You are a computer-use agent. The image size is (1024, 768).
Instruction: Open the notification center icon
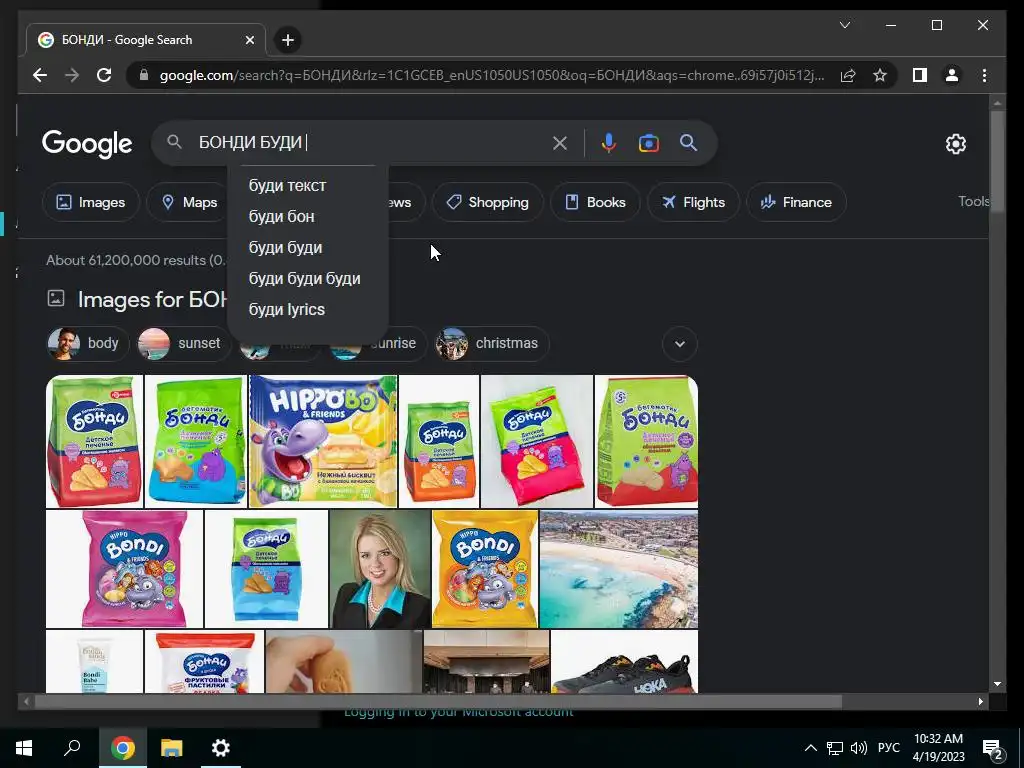tap(993, 750)
